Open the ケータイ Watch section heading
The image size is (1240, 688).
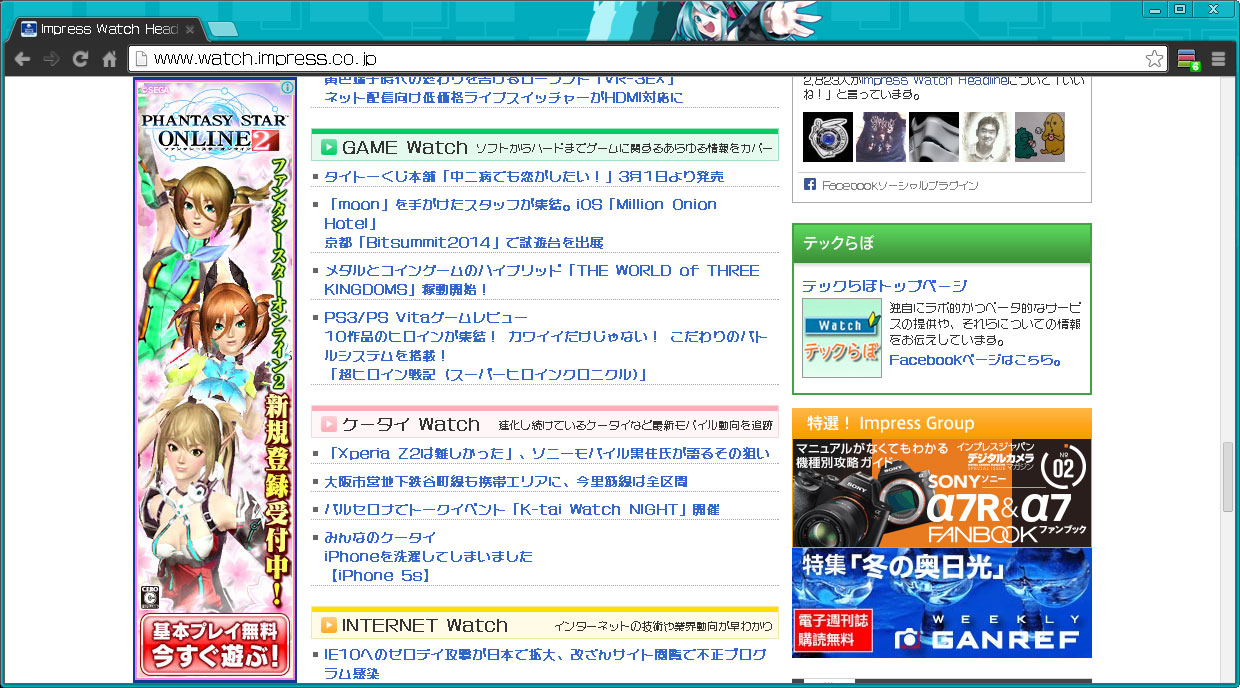pos(411,424)
